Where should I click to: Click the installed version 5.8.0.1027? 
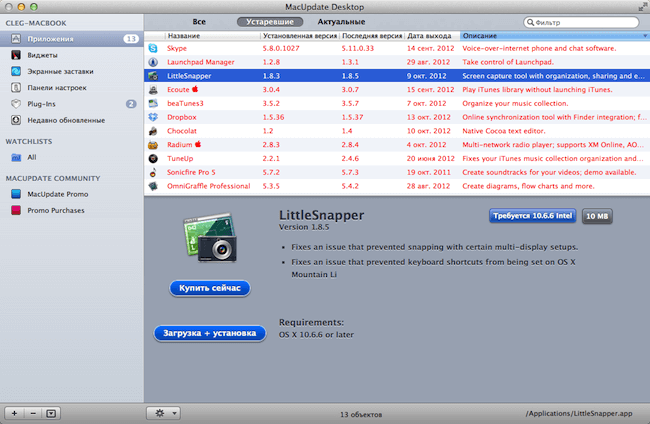pos(281,48)
